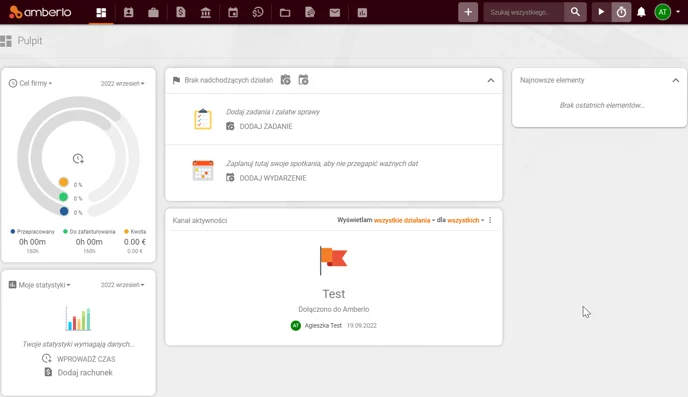Image resolution: width=688 pixels, height=397 pixels.
Task: Click the flag icon in activity feed
Action: (x=333, y=260)
